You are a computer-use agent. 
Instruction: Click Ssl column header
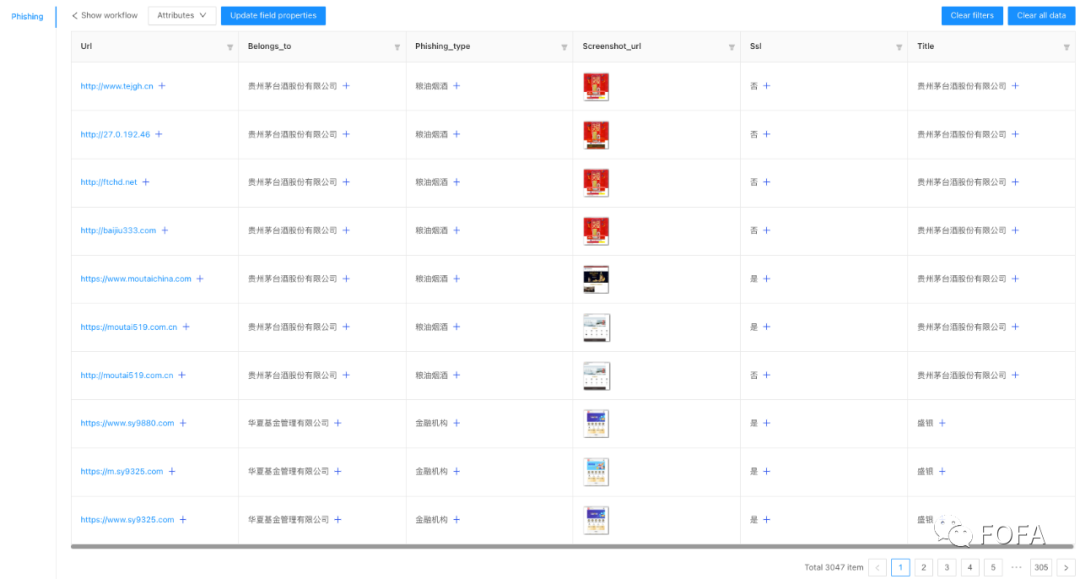[824, 47]
